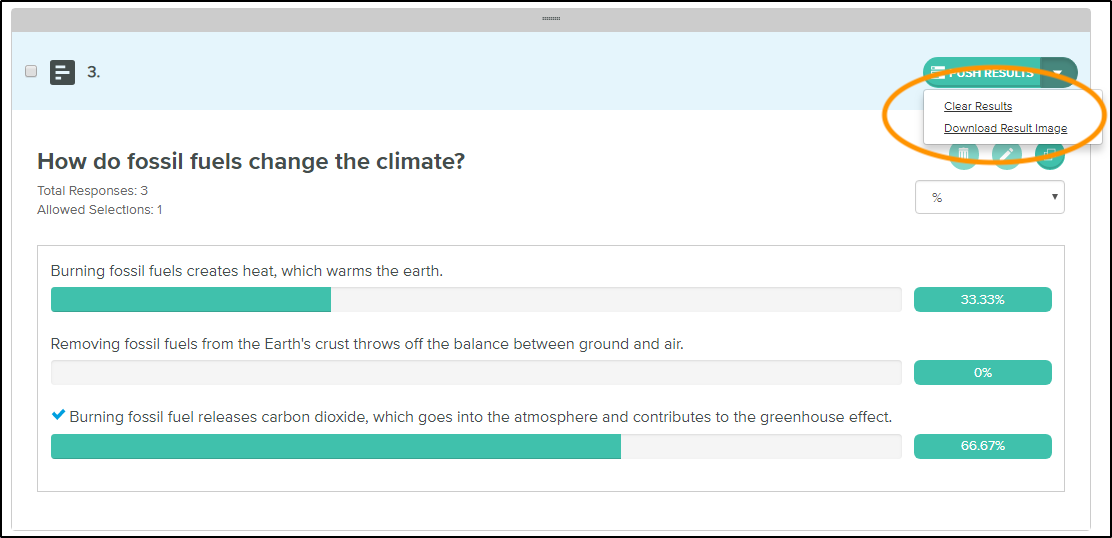Click the drag handle at top bar
The height and width of the screenshot is (538, 1112).
click(551, 18)
